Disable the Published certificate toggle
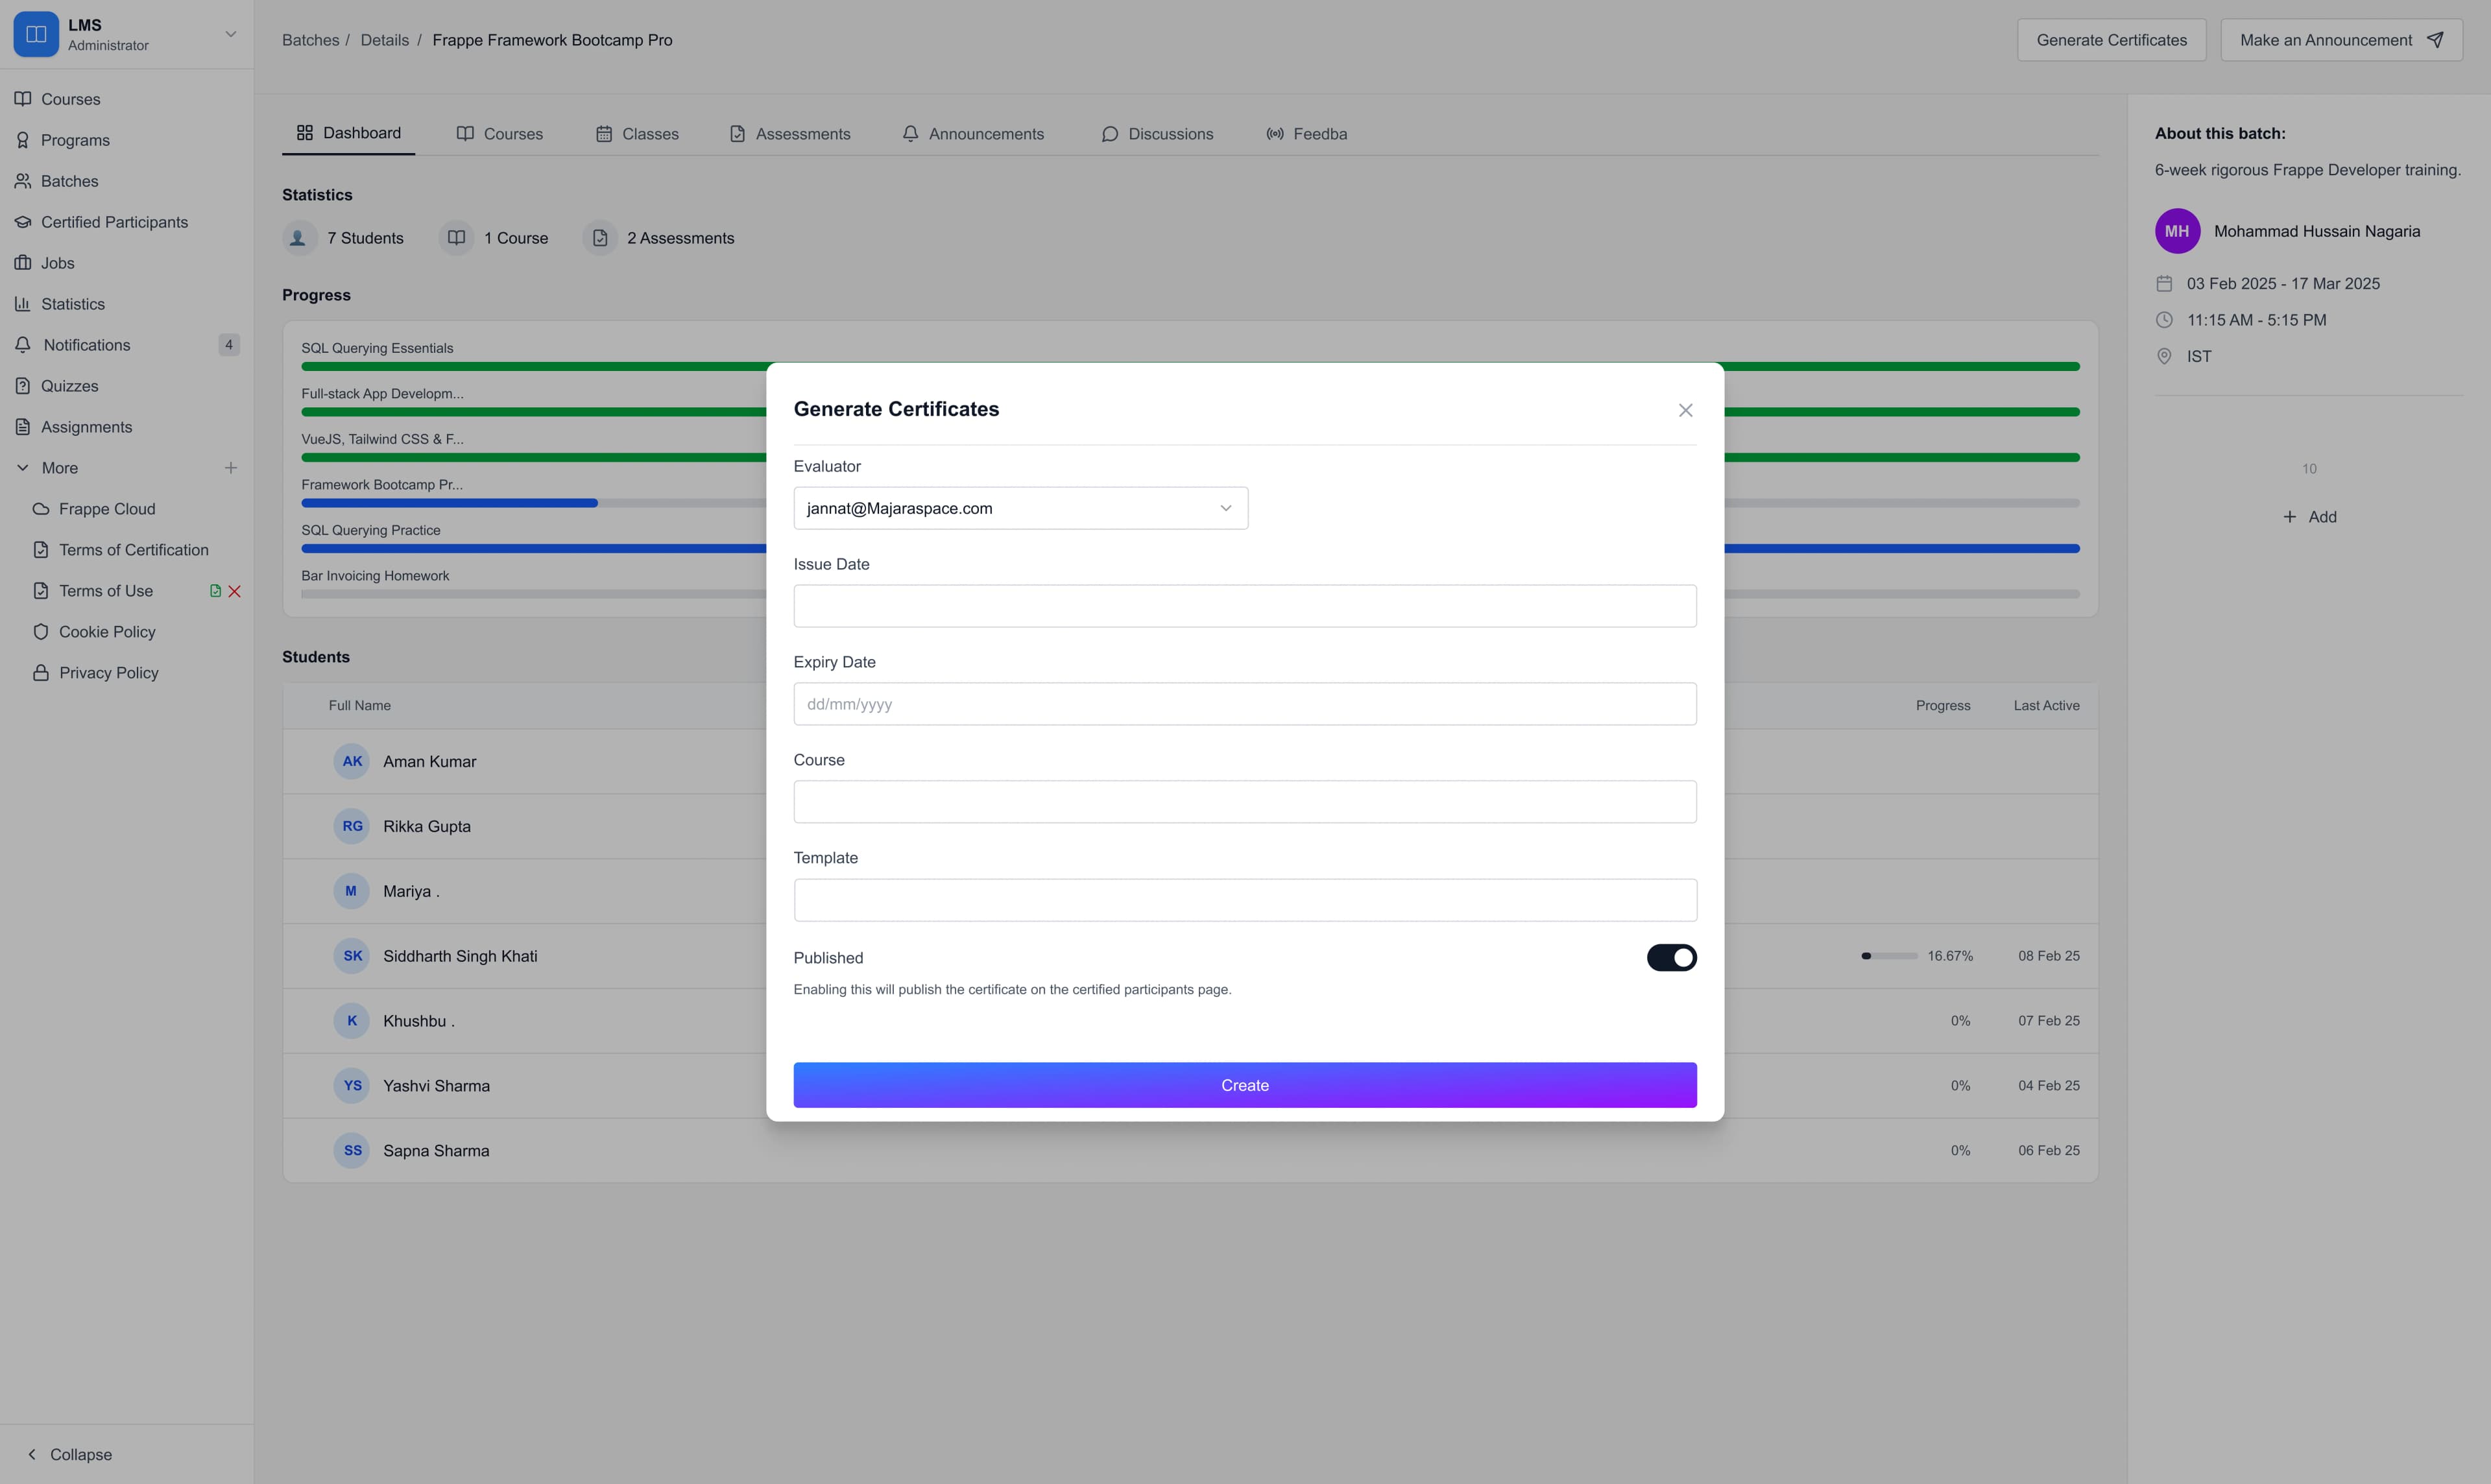The width and height of the screenshot is (2491, 1484). pyautogui.click(x=1671, y=957)
